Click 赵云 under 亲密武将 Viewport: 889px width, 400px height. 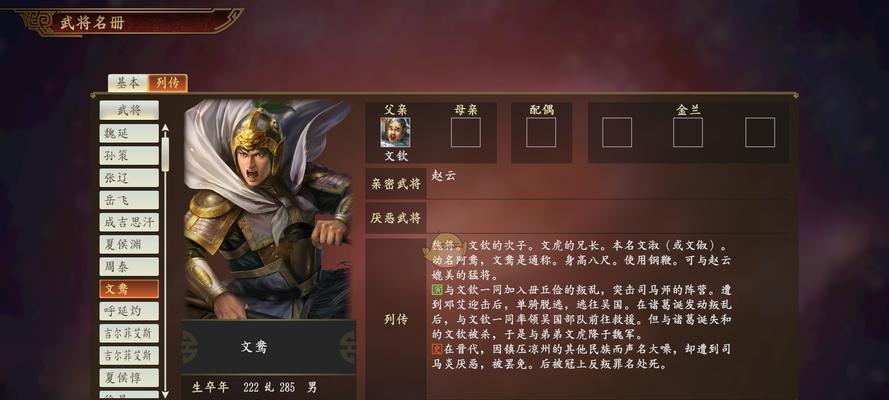pyautogui.click(x=443, y=176)
